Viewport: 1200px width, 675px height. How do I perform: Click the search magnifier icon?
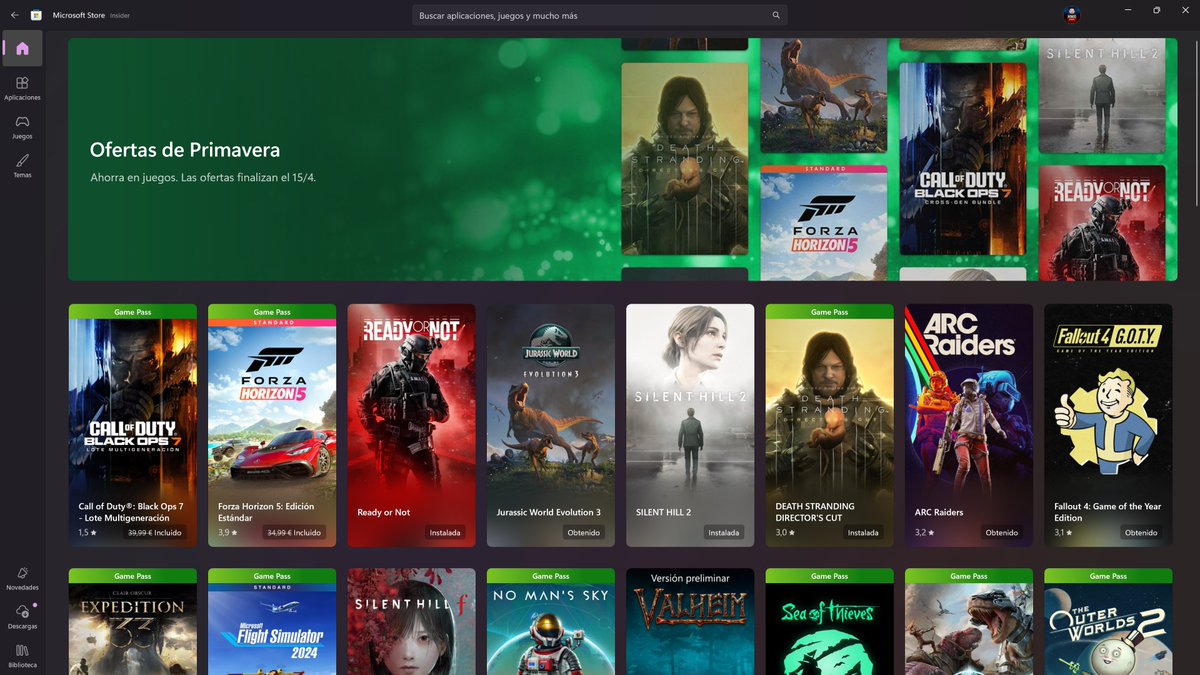[776, 15]
